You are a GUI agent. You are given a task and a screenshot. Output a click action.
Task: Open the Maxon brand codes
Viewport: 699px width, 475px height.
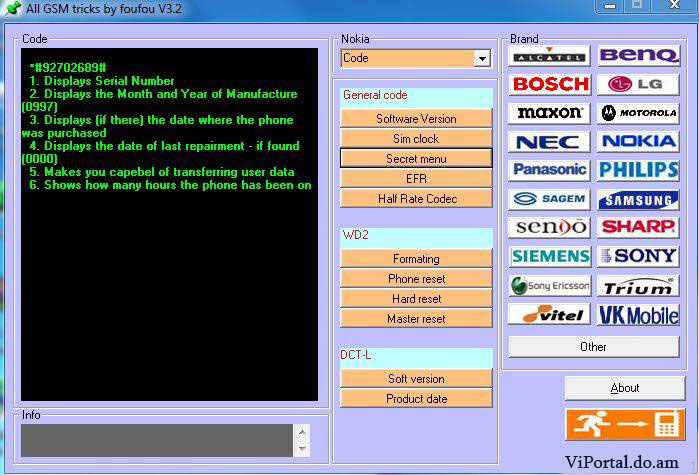549,113
